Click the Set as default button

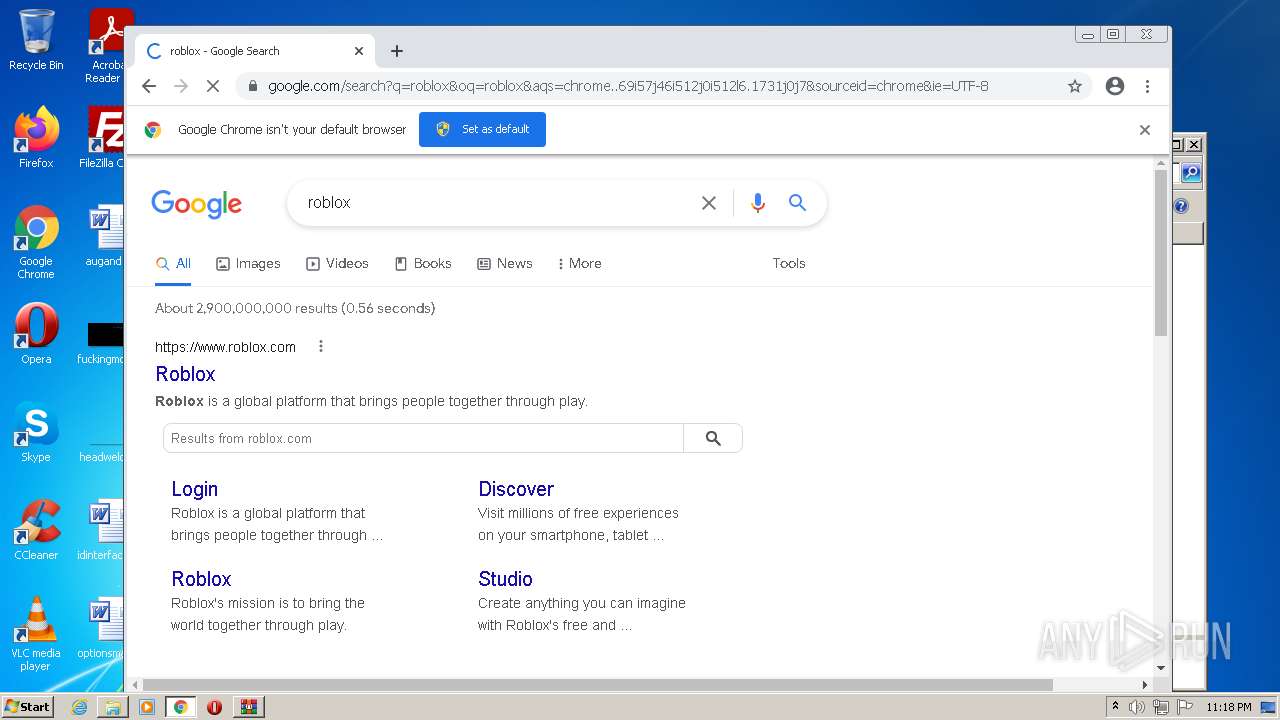tap(482, 129)
